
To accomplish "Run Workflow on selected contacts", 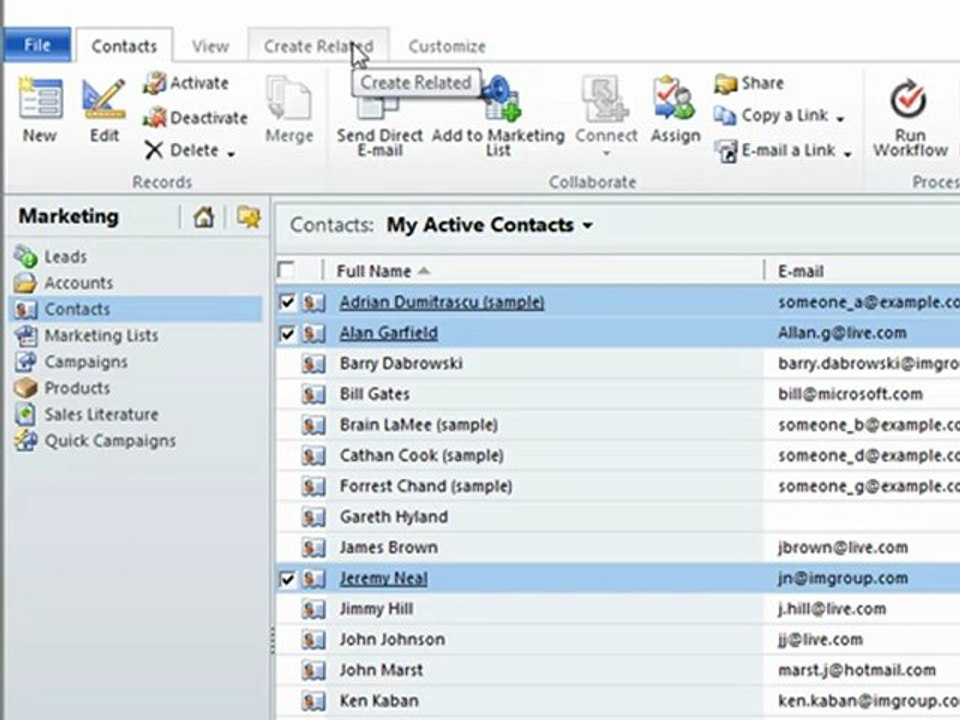I will pyautogui.click(x=910, y=118).
